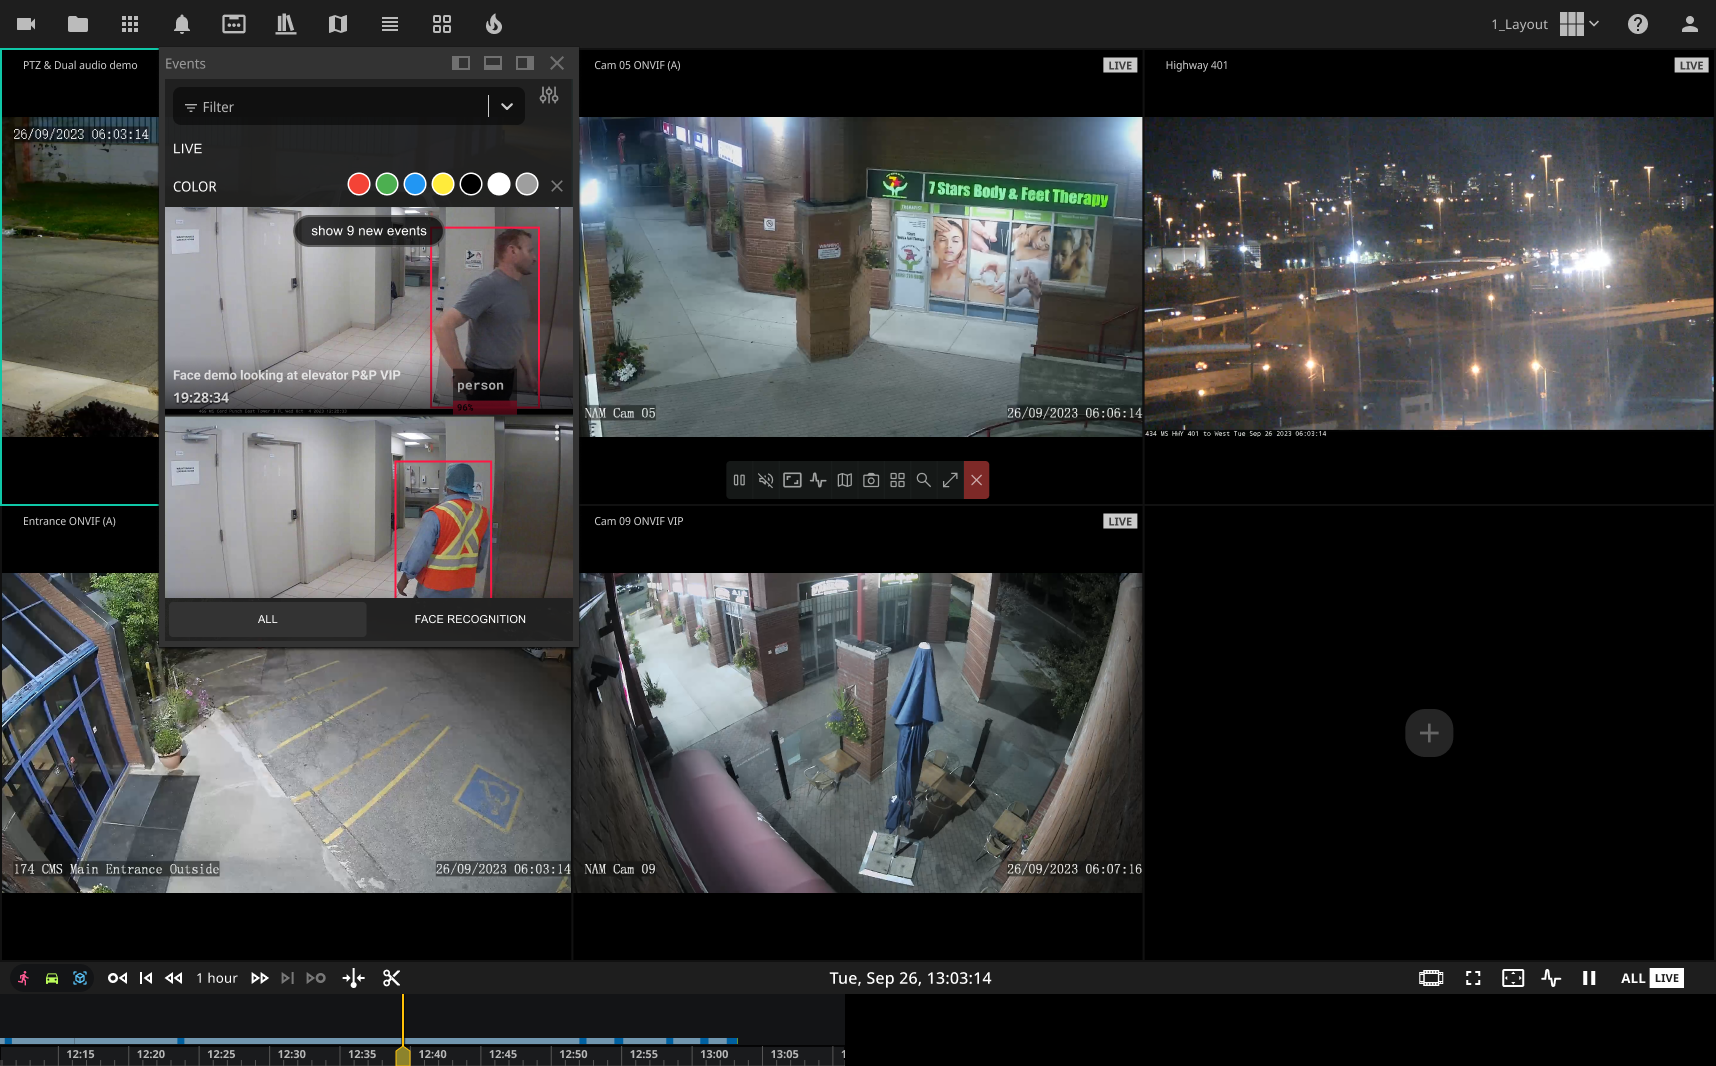Screen dimensions: 1716x1066
Task: Switch to the FACE RECOGNITION tab
Action: [470, 619]
